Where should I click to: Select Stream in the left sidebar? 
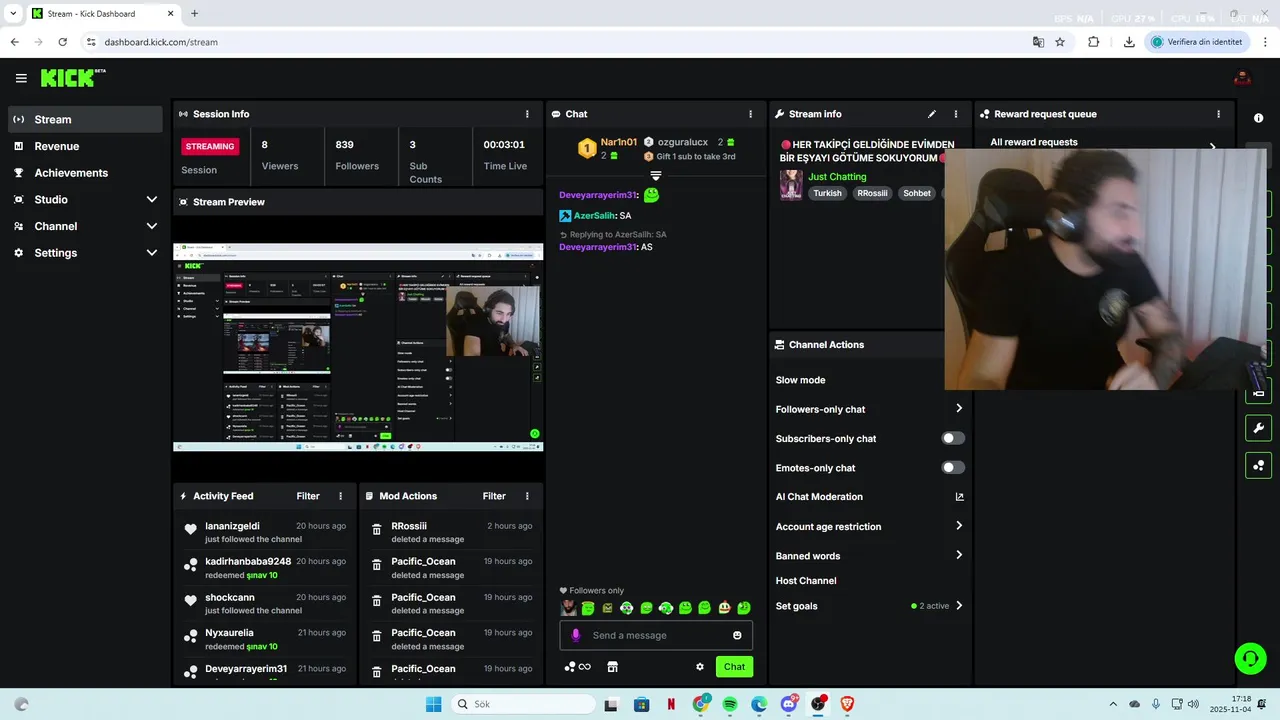85,119
